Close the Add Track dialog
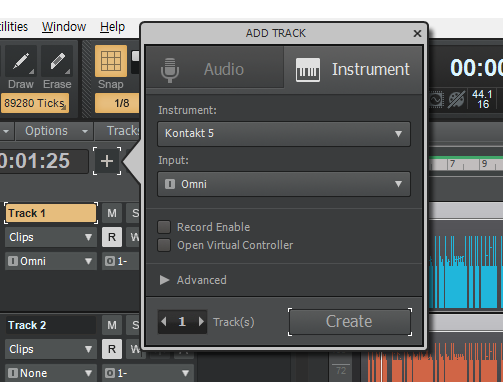This screenshot has height=382, width=503. [x=417, y=33]
